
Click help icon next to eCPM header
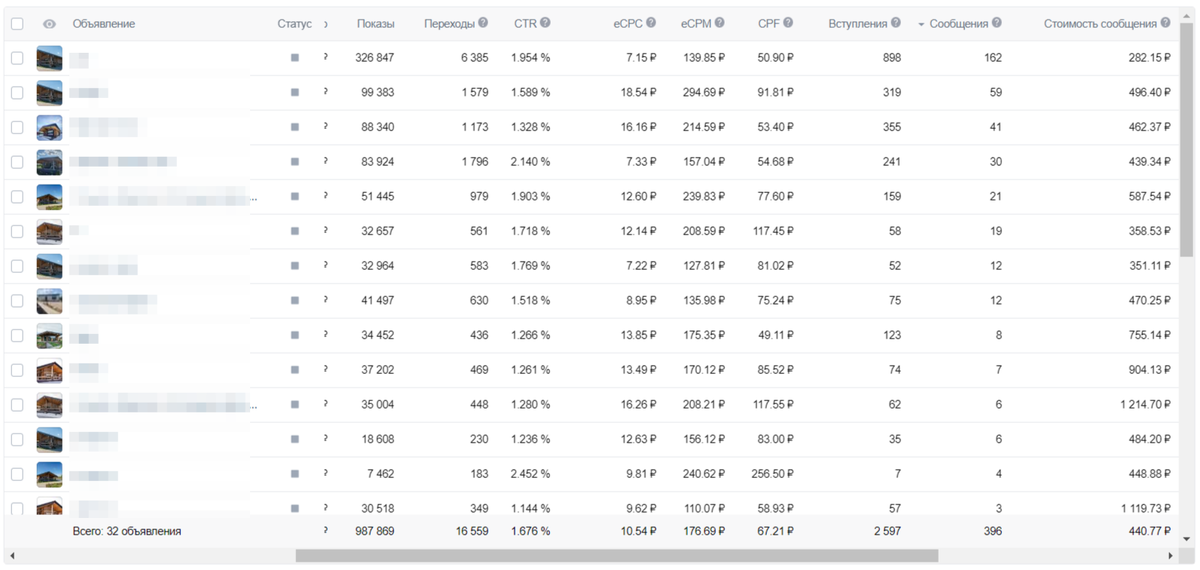point(720,23)
